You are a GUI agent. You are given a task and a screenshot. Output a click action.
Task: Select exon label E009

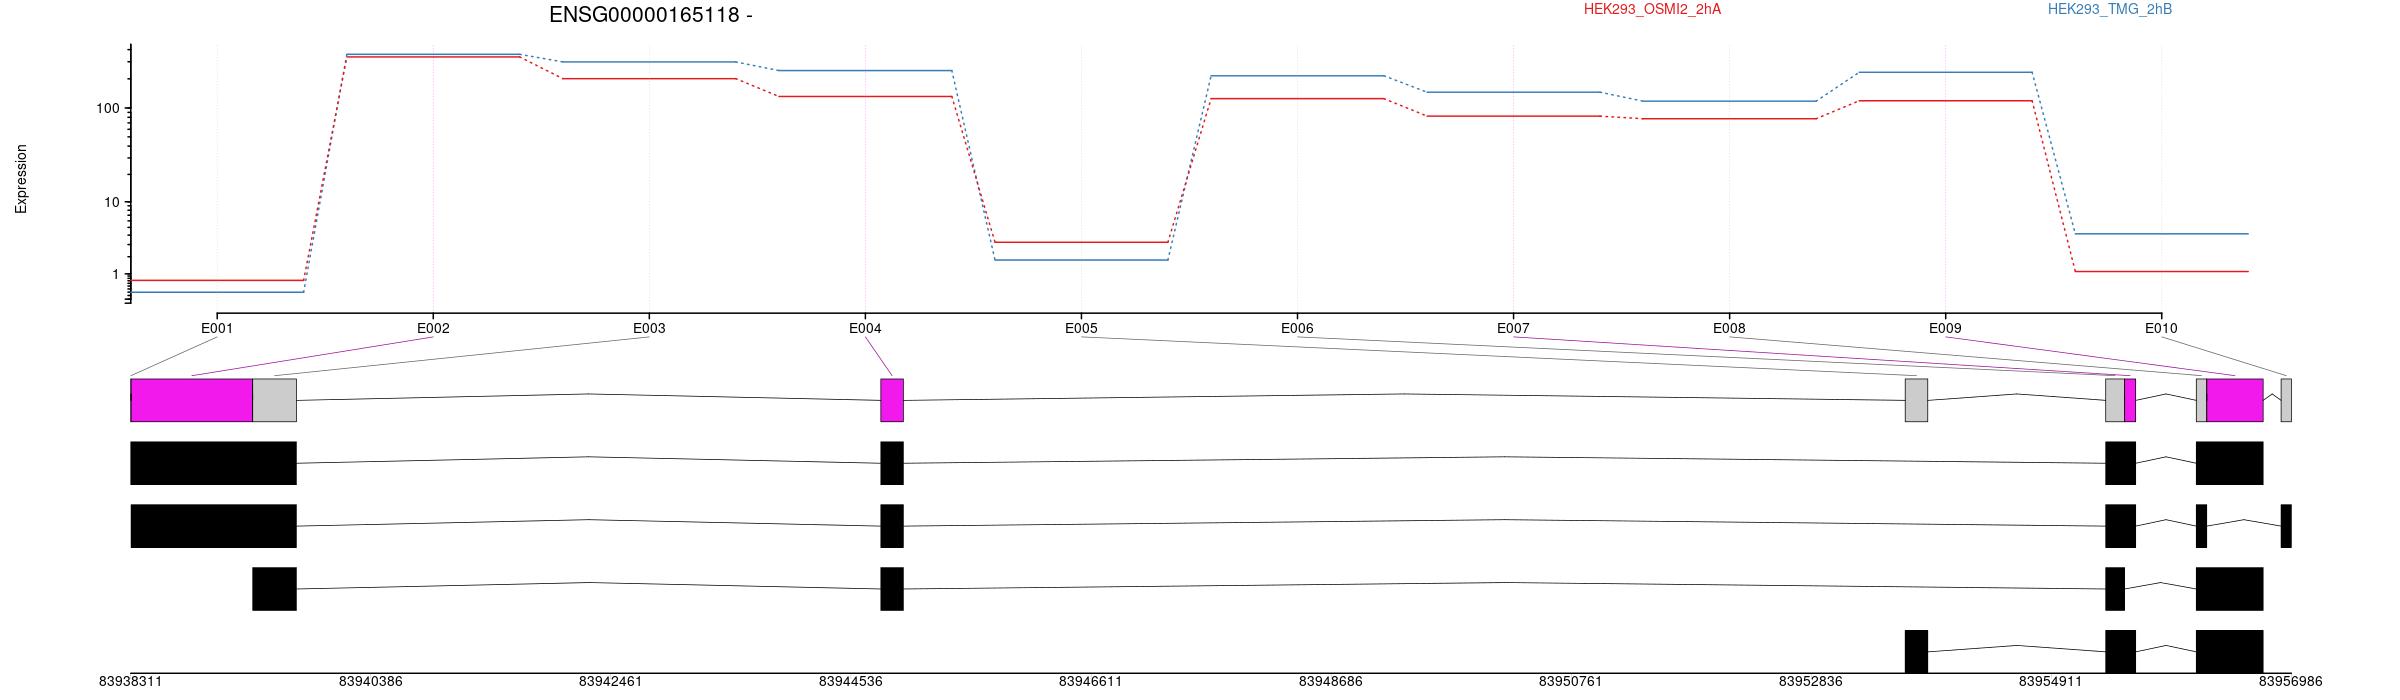point(1945,328)
